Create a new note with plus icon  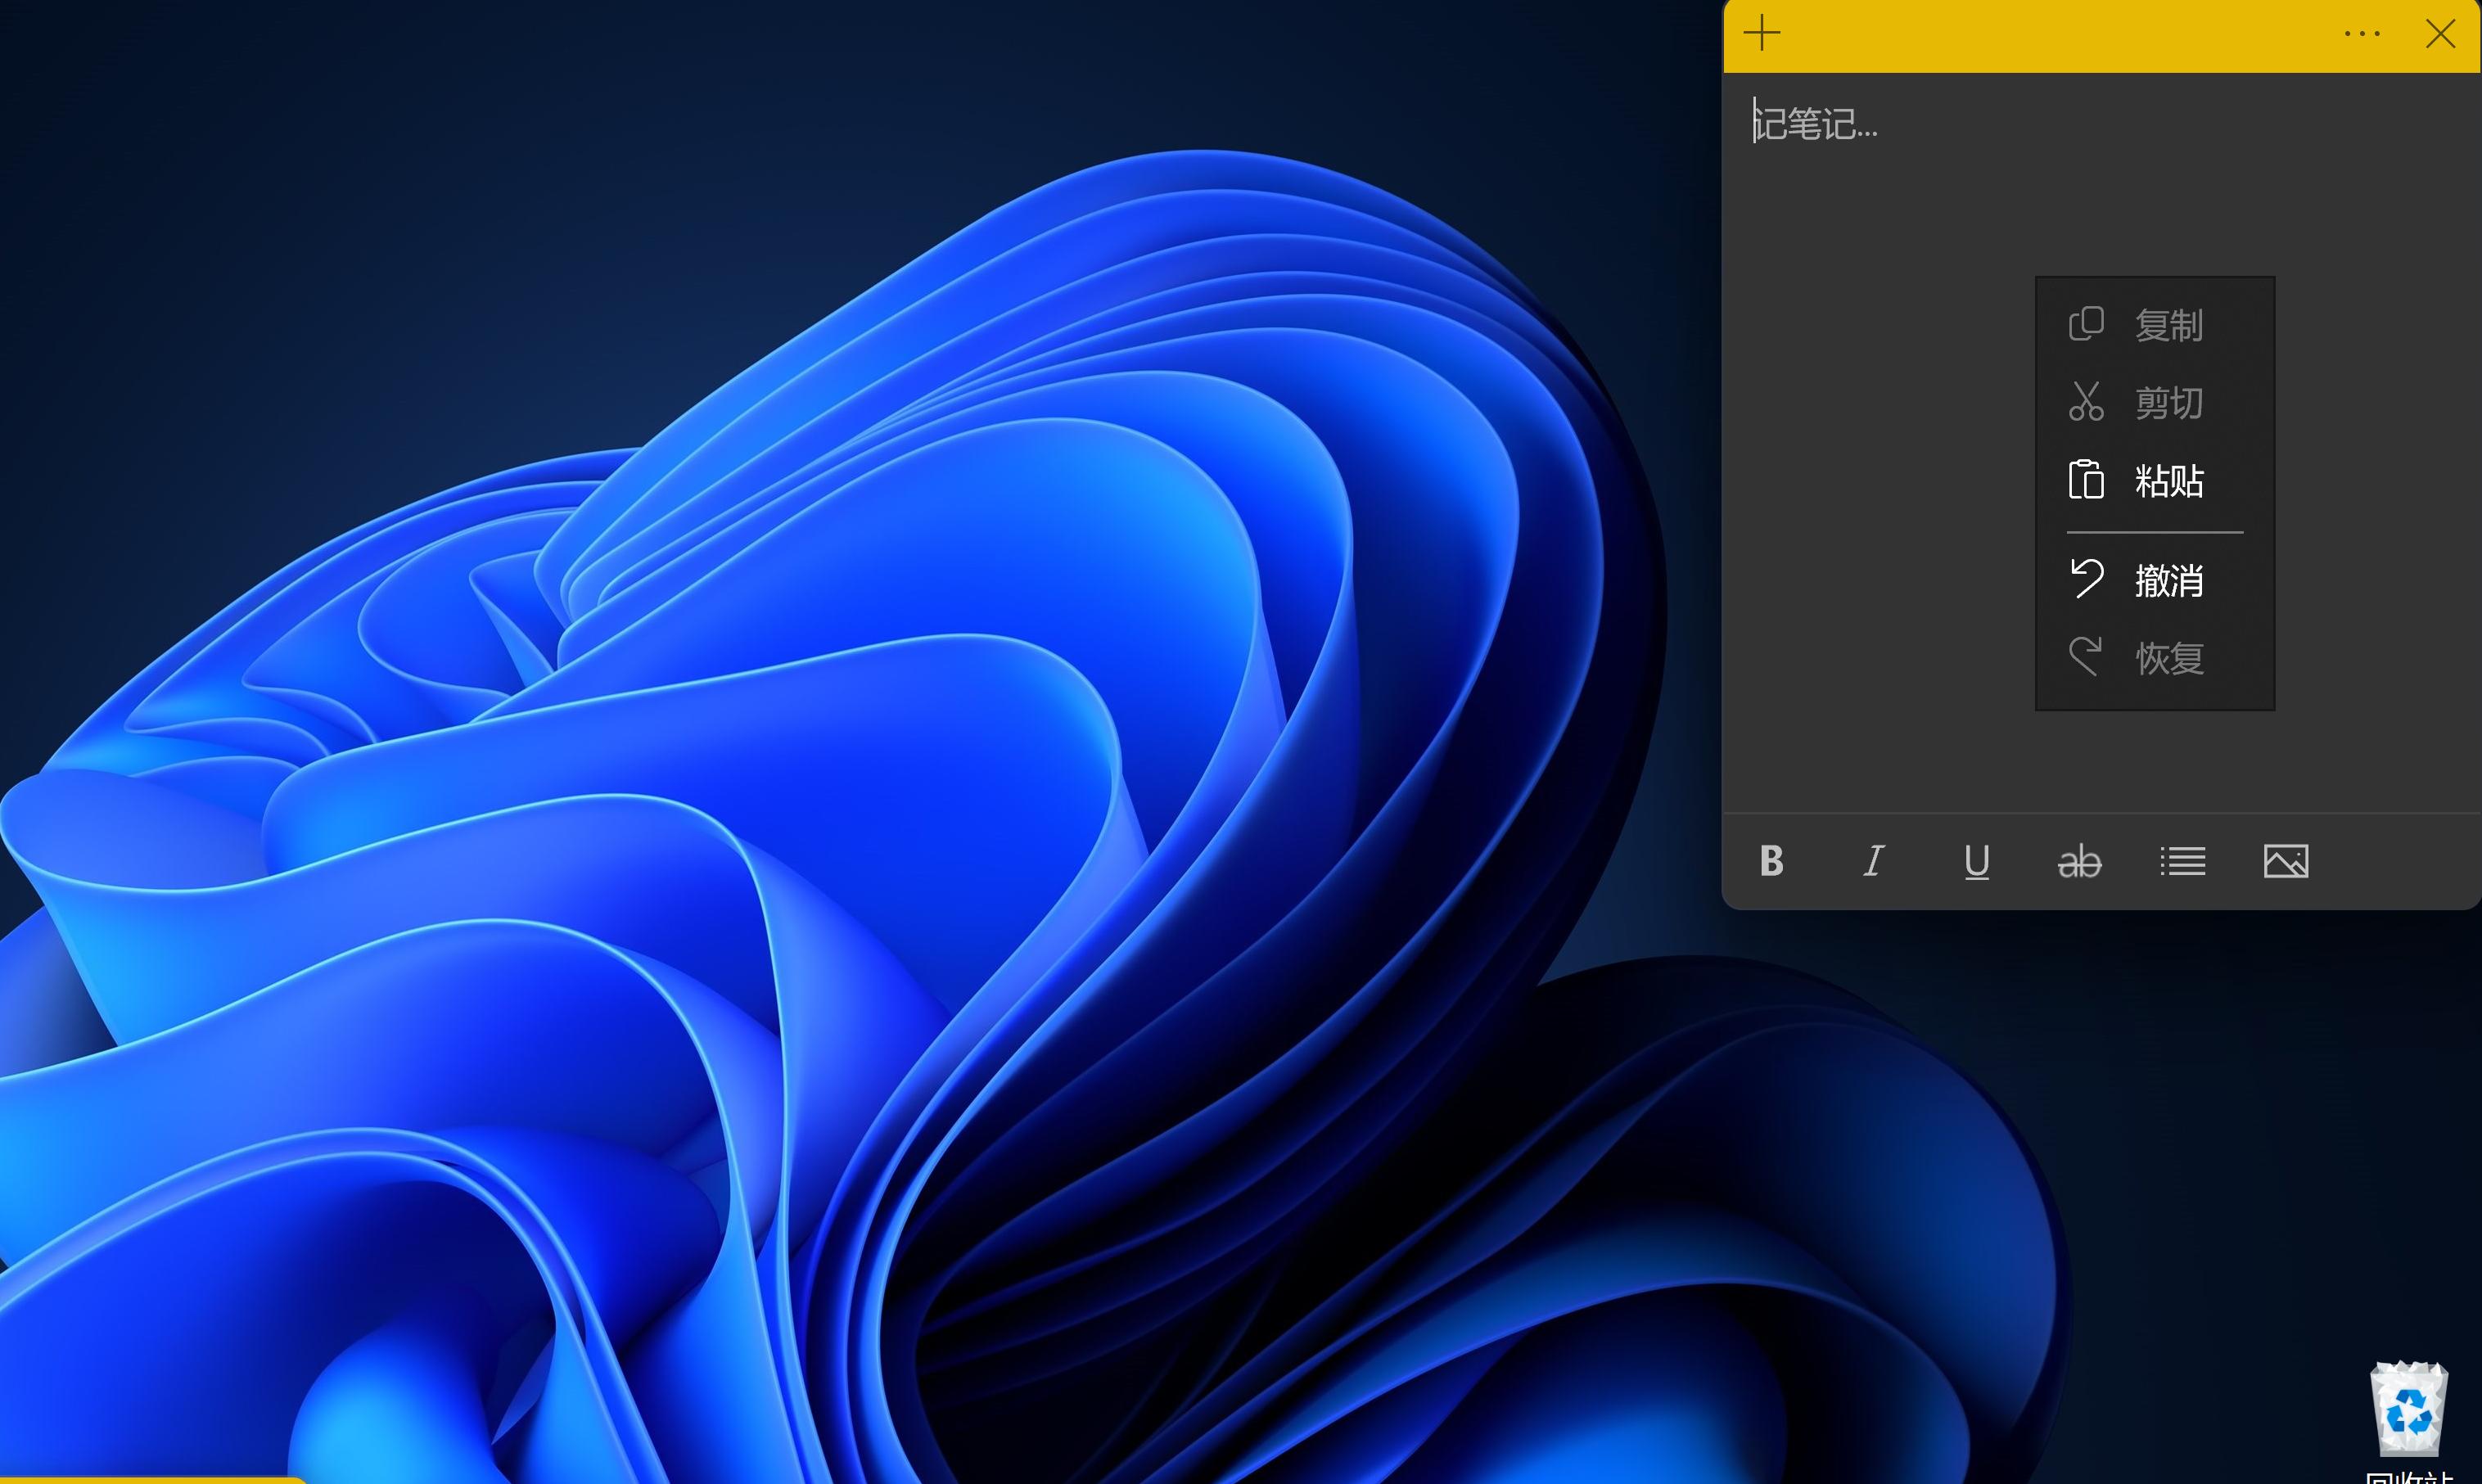point(1762,34)
